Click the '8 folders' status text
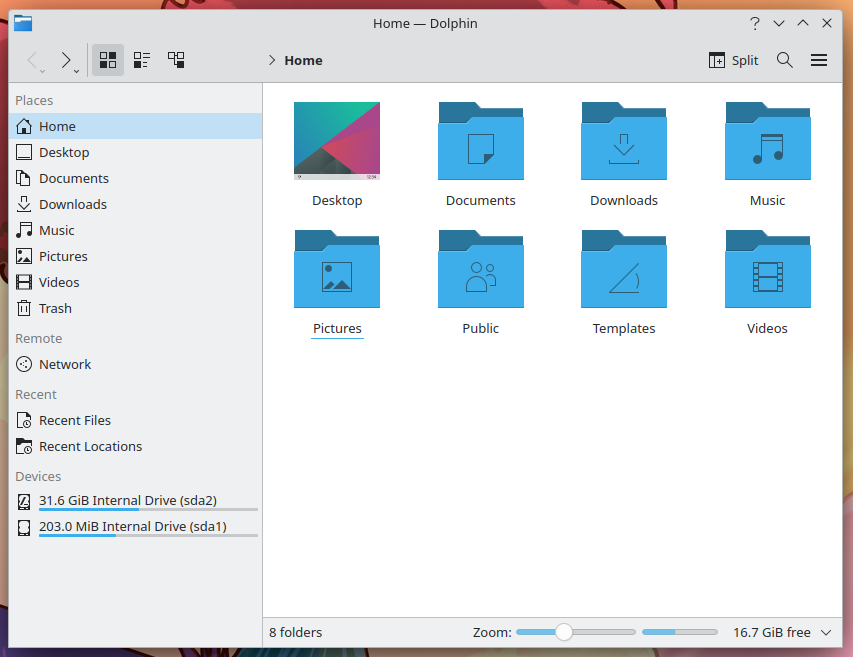This screenshot has height=657, width=853. (x=295, y=633)
